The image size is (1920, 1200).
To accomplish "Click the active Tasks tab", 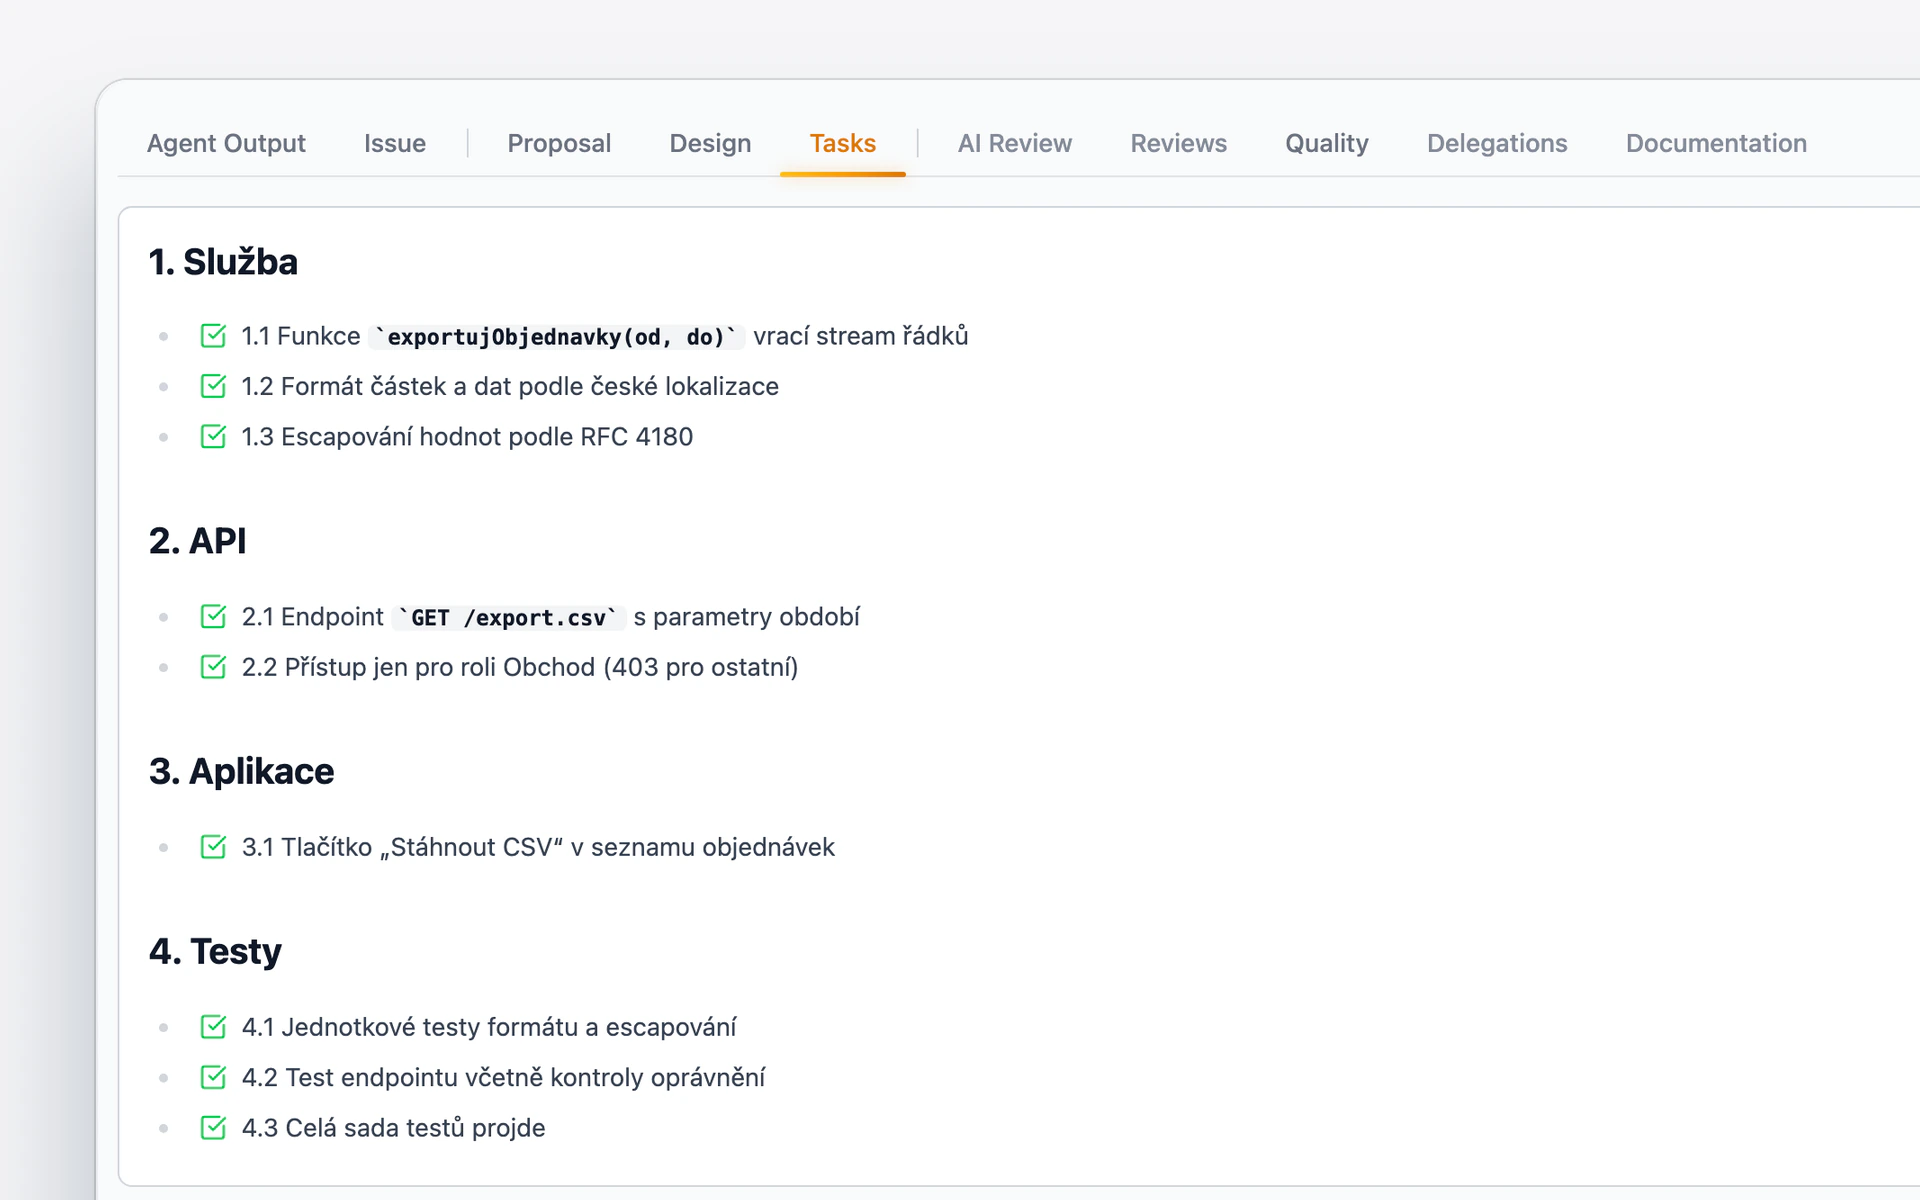I will pyautogui.click(x=843, y=143).
